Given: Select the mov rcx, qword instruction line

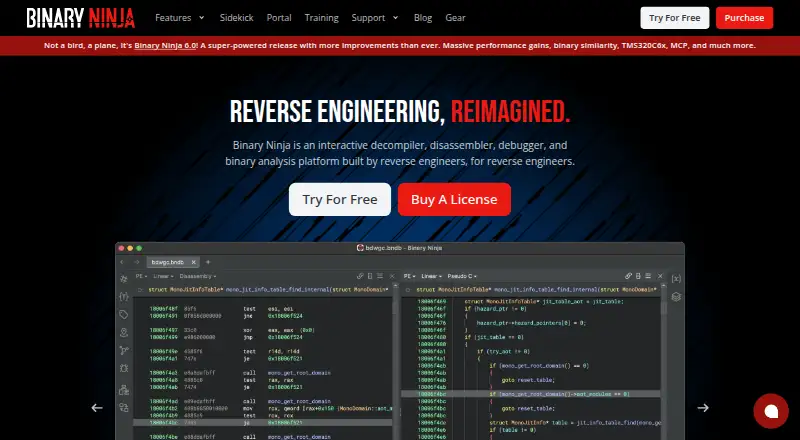Looking at the screenshot, I should [269, 408].
